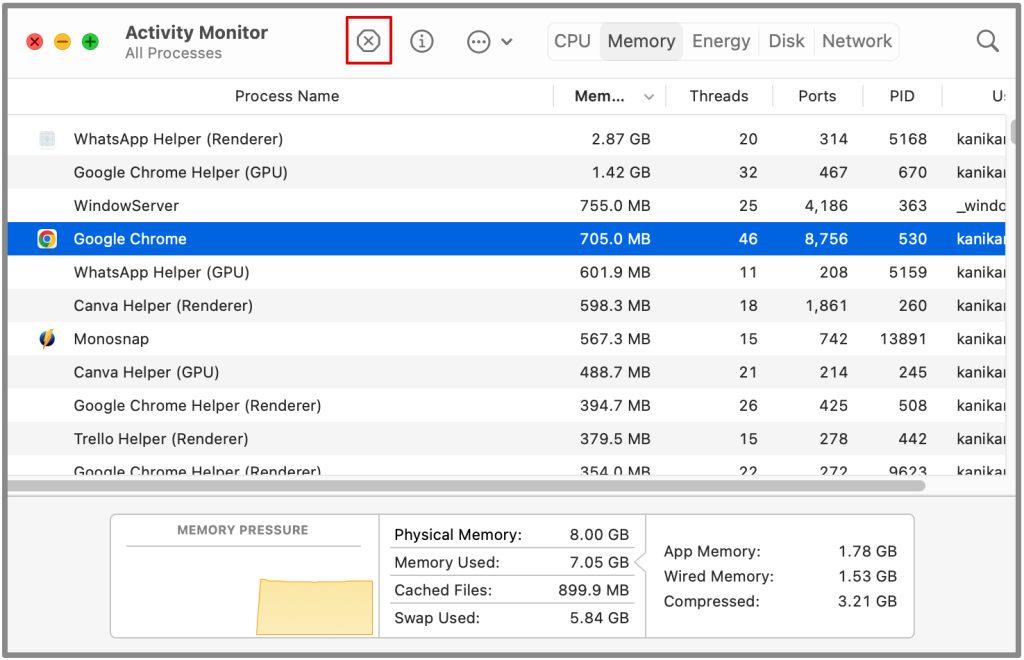
Task: Click the Google Chrome app icon
Action: [x=47, y=239]
